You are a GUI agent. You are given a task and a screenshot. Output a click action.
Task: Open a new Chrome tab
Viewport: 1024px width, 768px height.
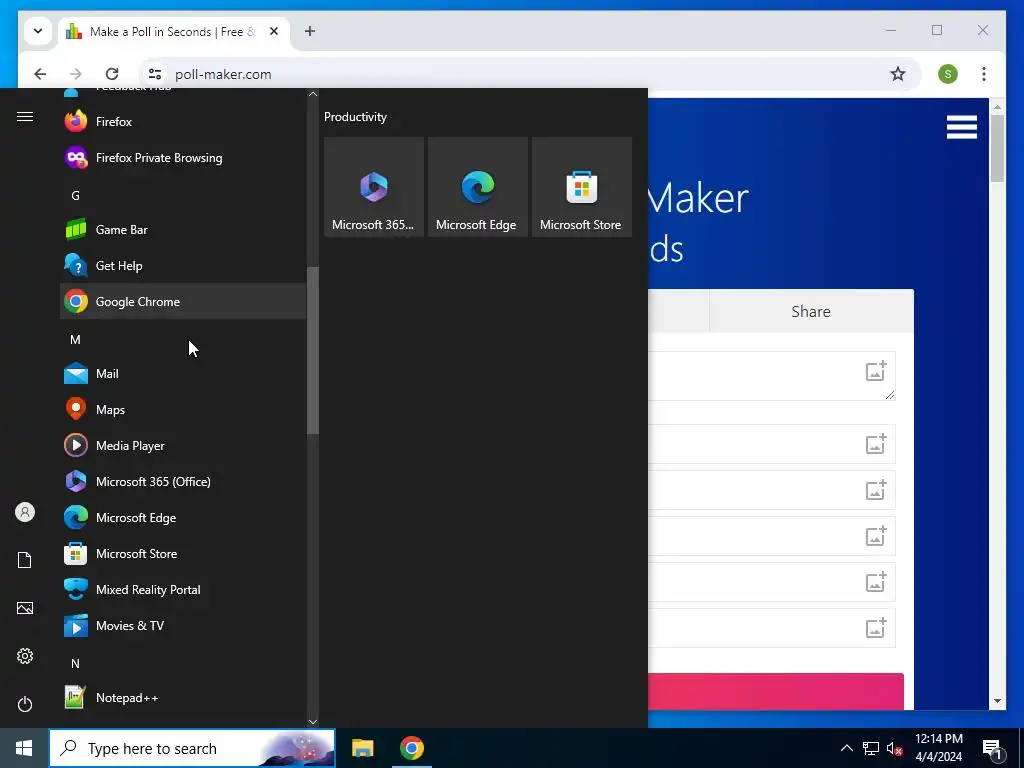point(310,31)
